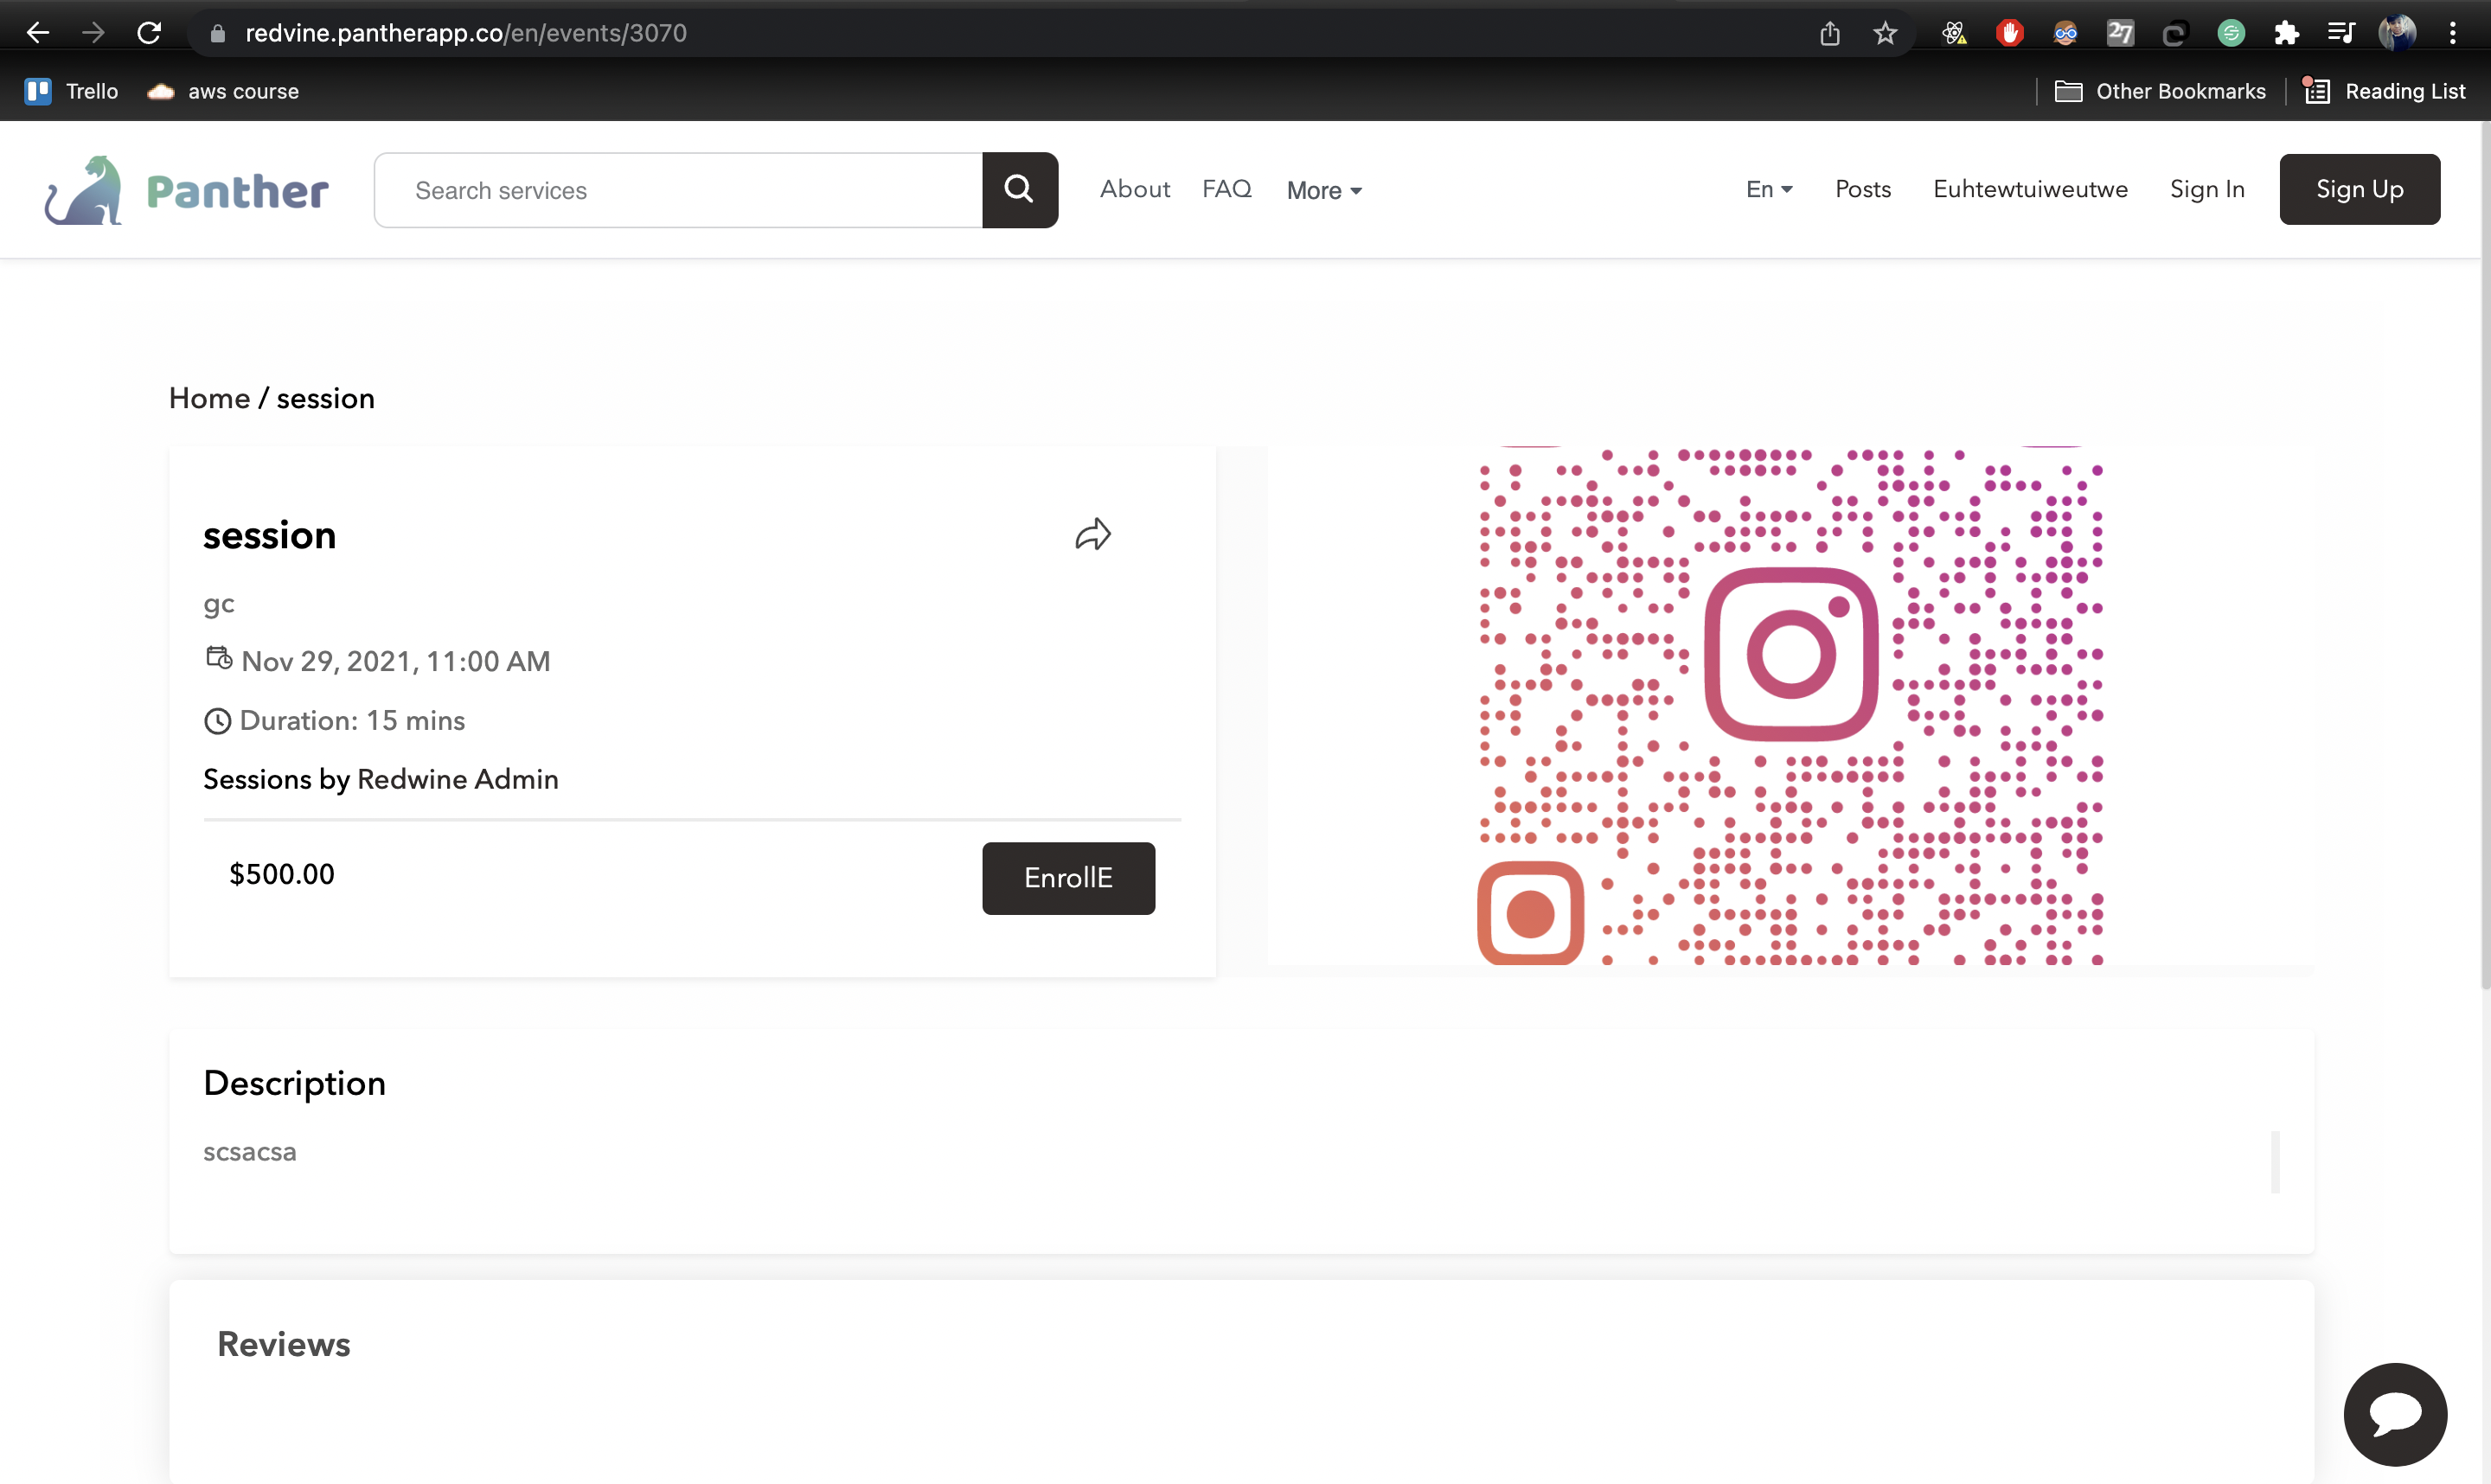Click the Home breadcrumb link
This screenshot has height=1484, width=2491.
[x=209, y=398]
